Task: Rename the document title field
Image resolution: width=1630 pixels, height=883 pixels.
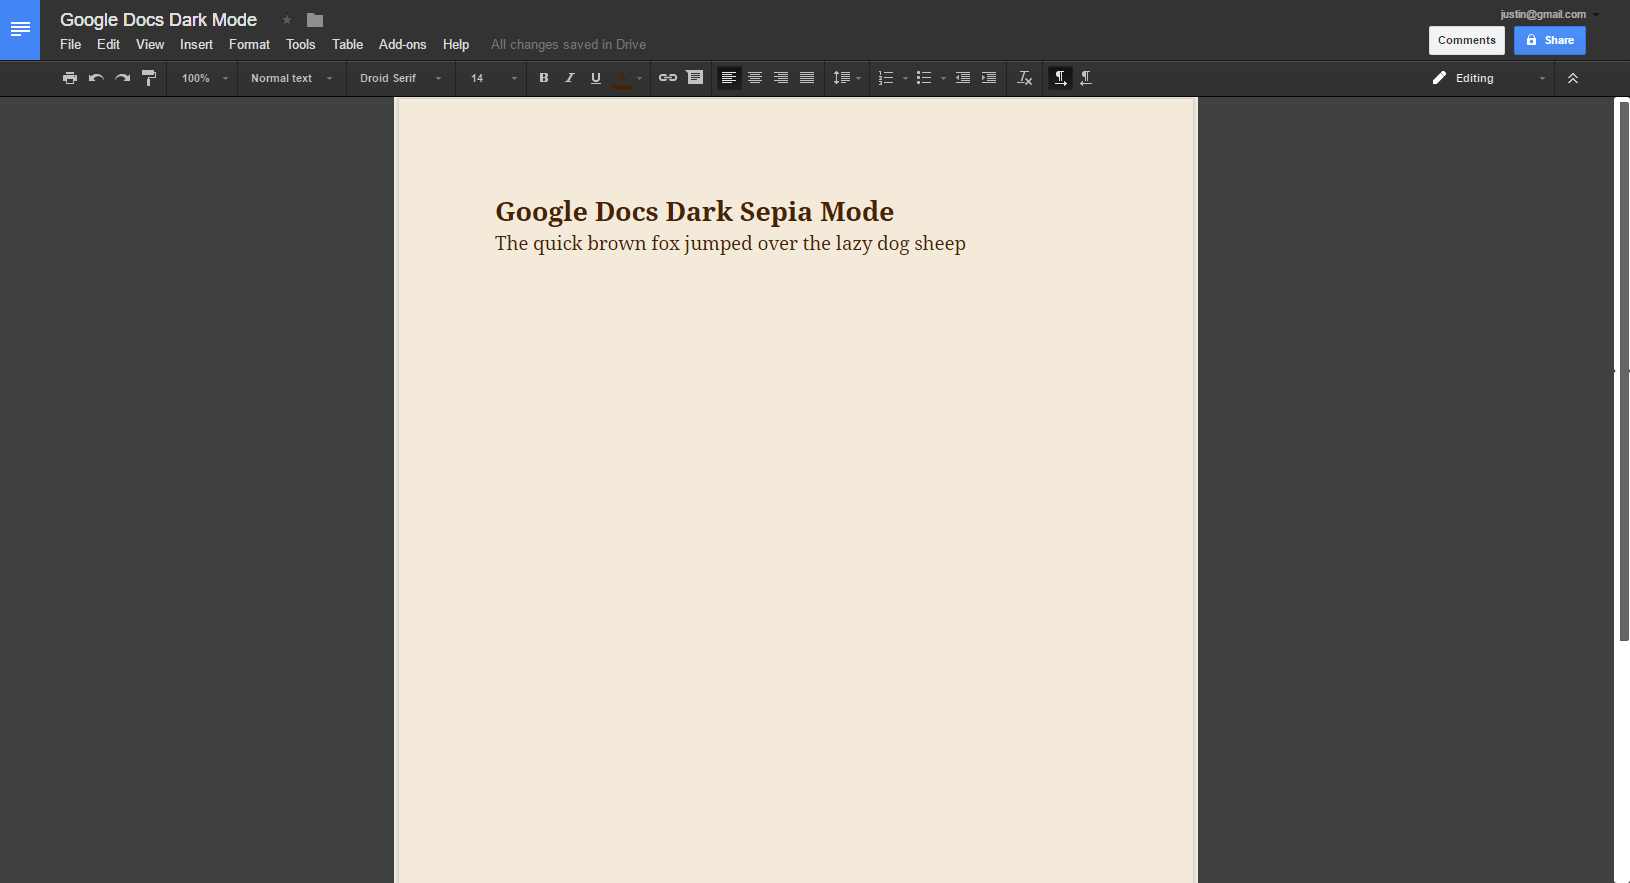Action: pyautogui.click(x=158, y=20)
